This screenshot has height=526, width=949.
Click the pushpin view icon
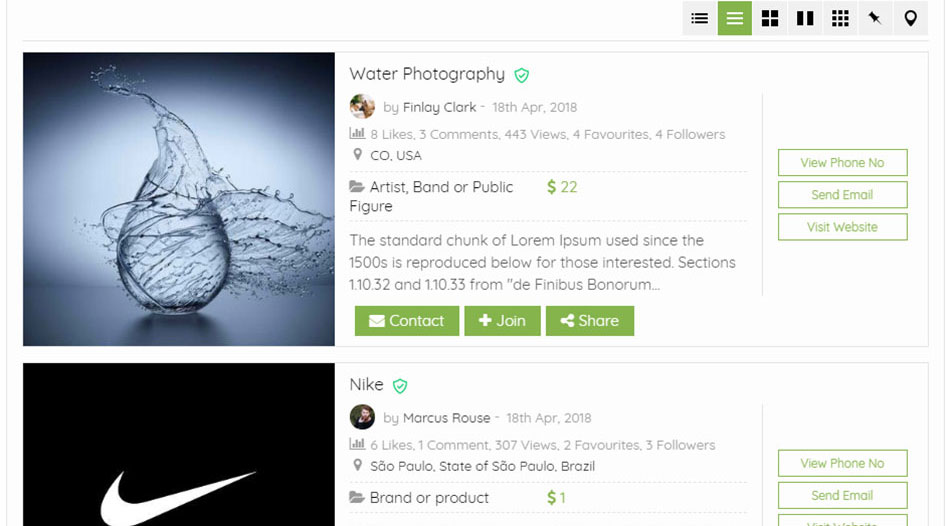coord(875,18)
